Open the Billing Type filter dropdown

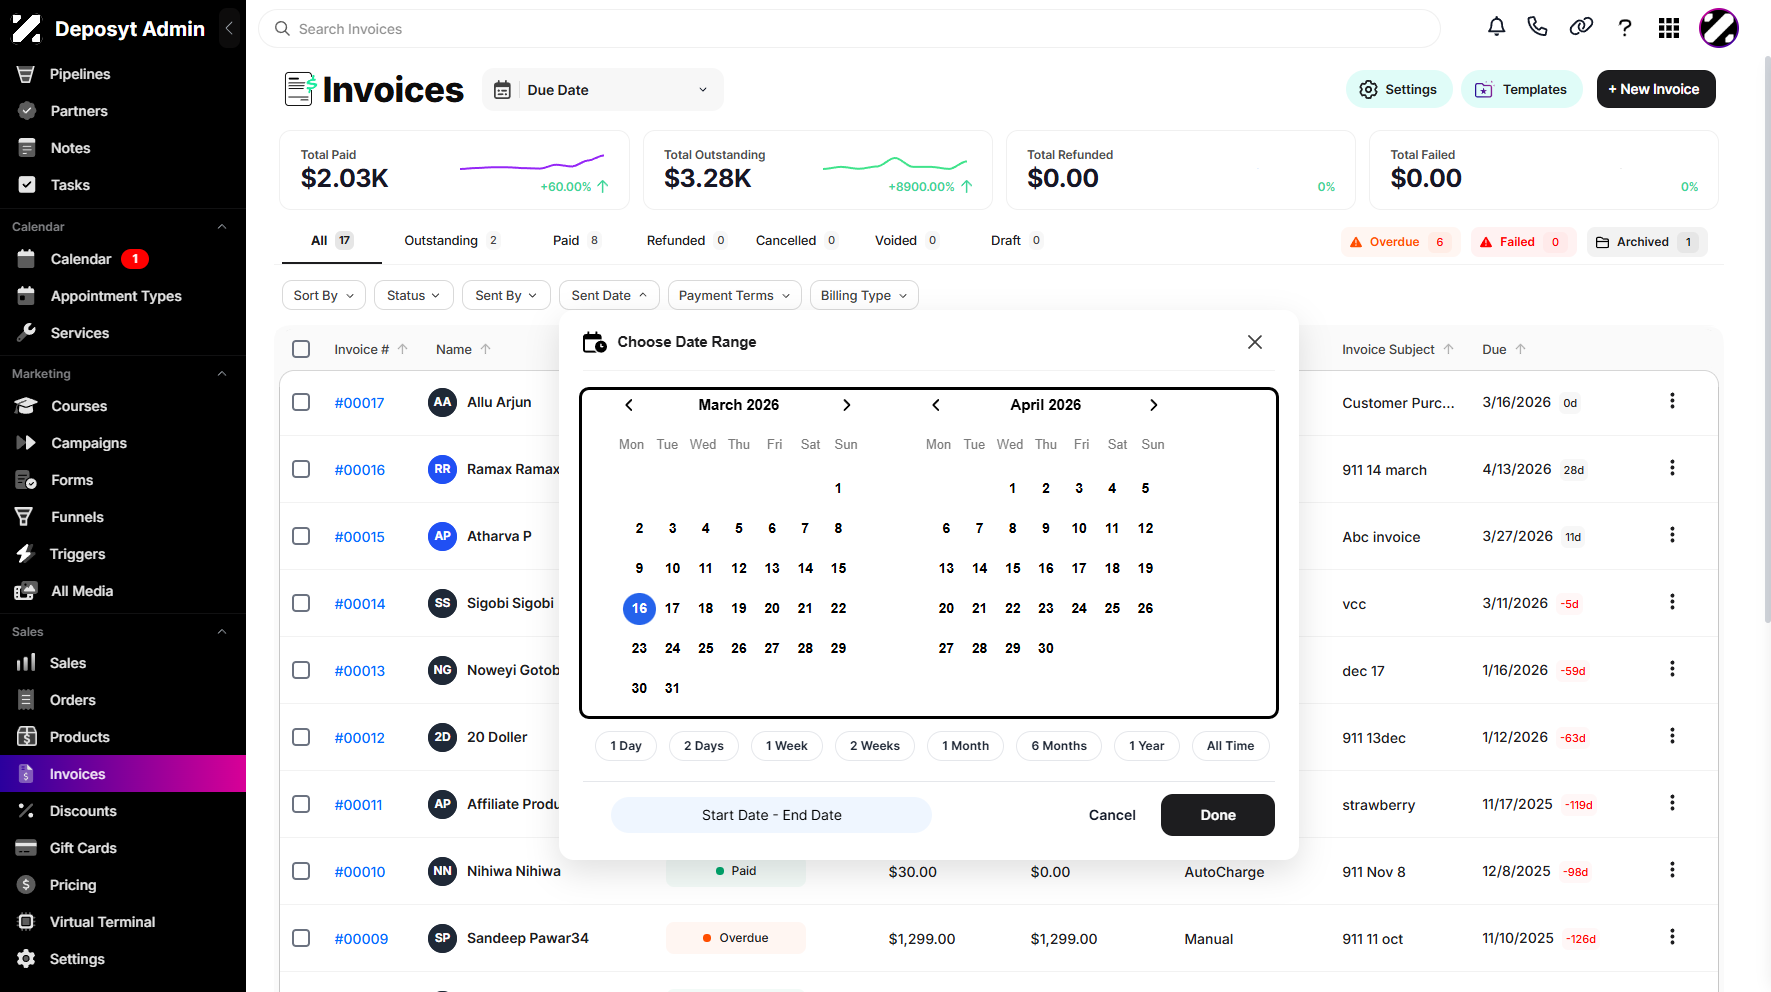click(864, 295)
